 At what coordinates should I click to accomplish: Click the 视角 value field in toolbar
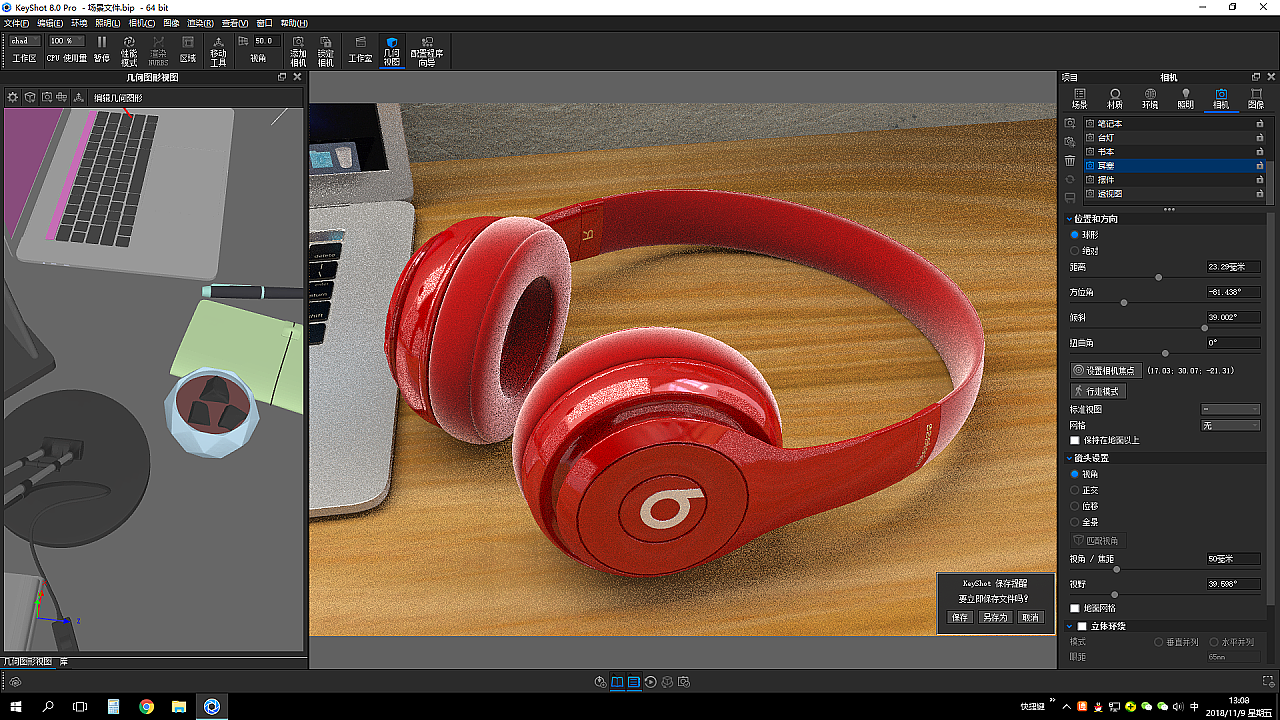coord(265,41)
